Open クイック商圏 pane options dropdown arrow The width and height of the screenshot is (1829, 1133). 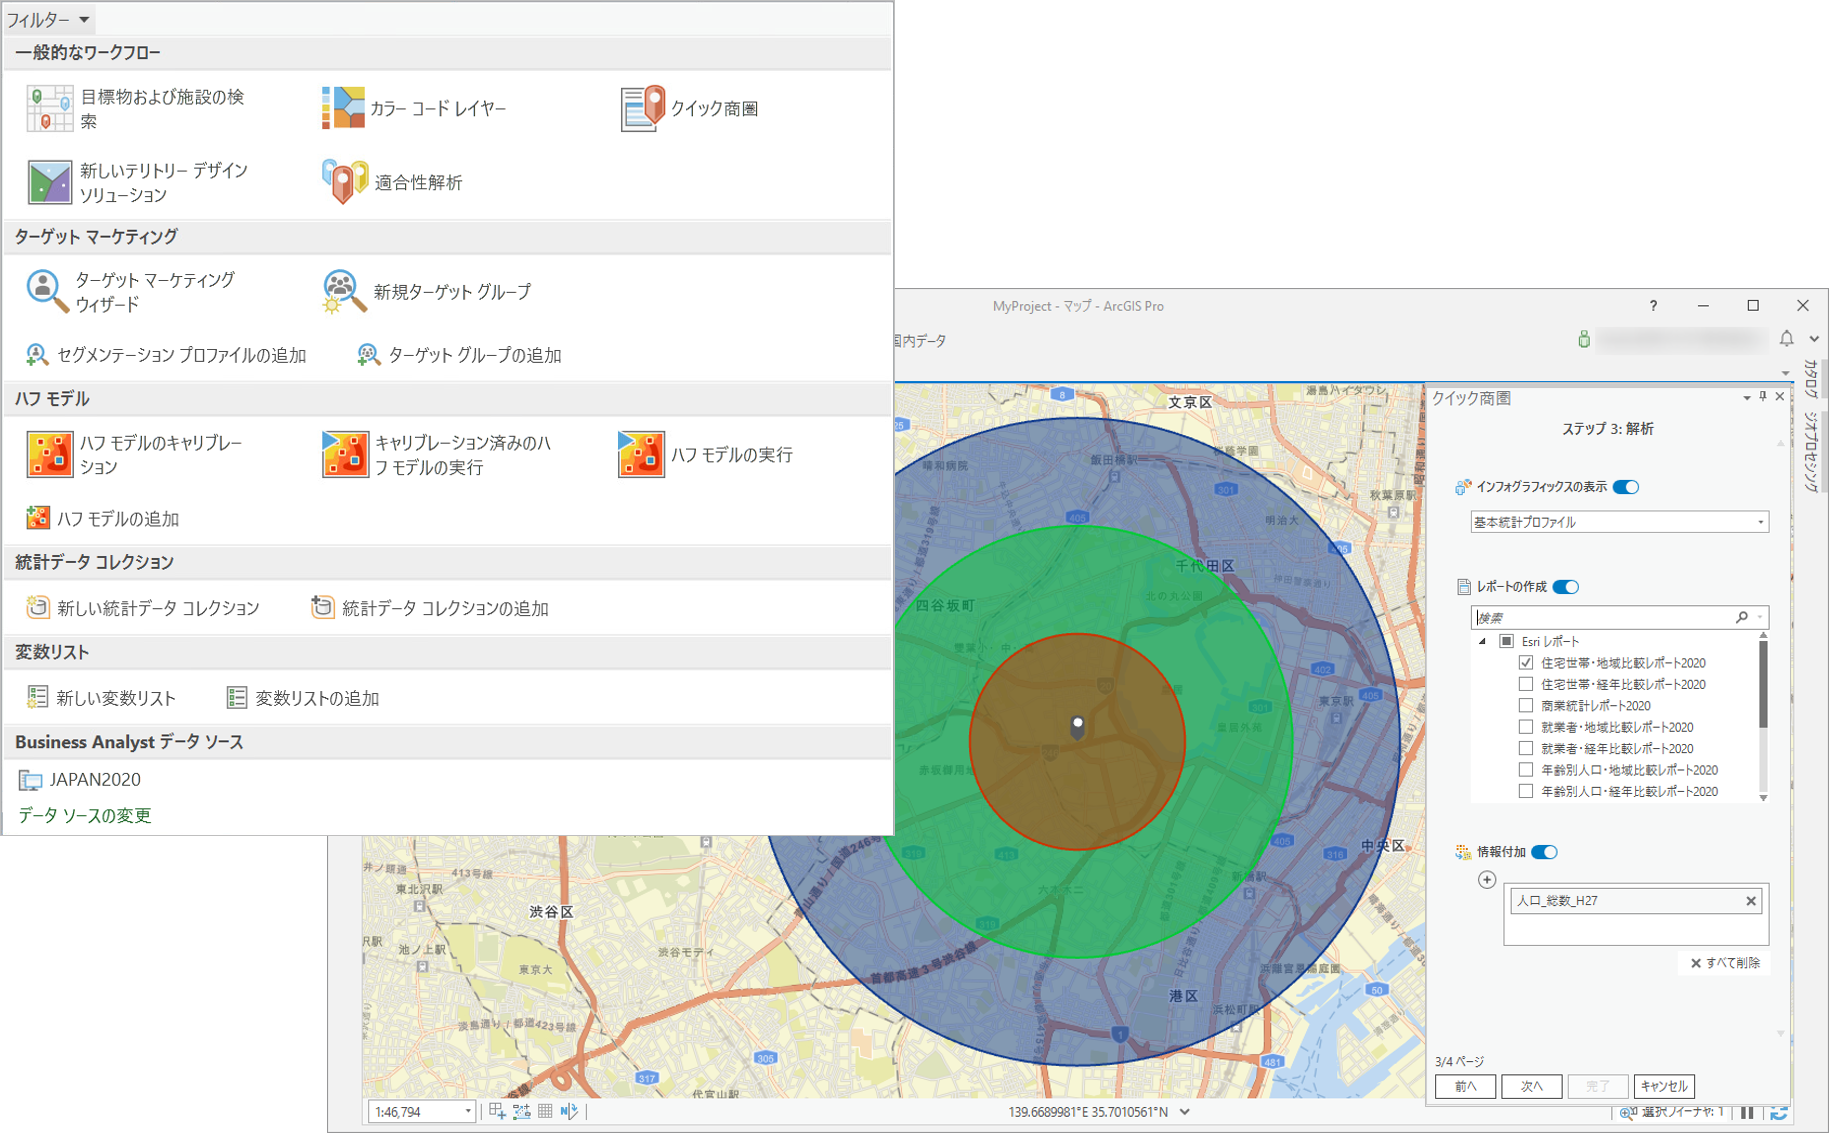coord(1747,398)
